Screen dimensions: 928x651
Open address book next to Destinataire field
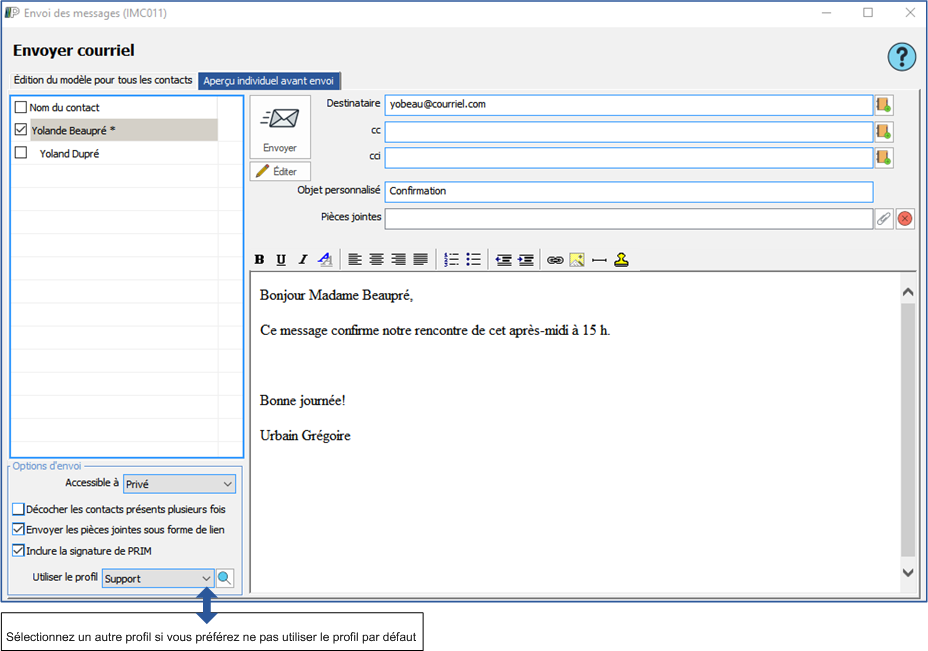(883, 105)
